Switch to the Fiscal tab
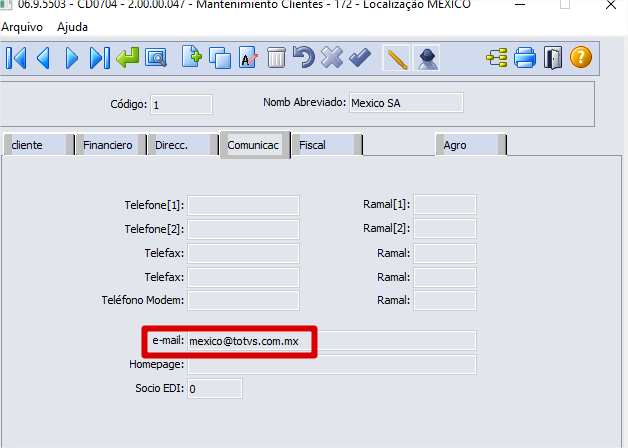Screen dimensions: 628x448 (x=327, y=145)
